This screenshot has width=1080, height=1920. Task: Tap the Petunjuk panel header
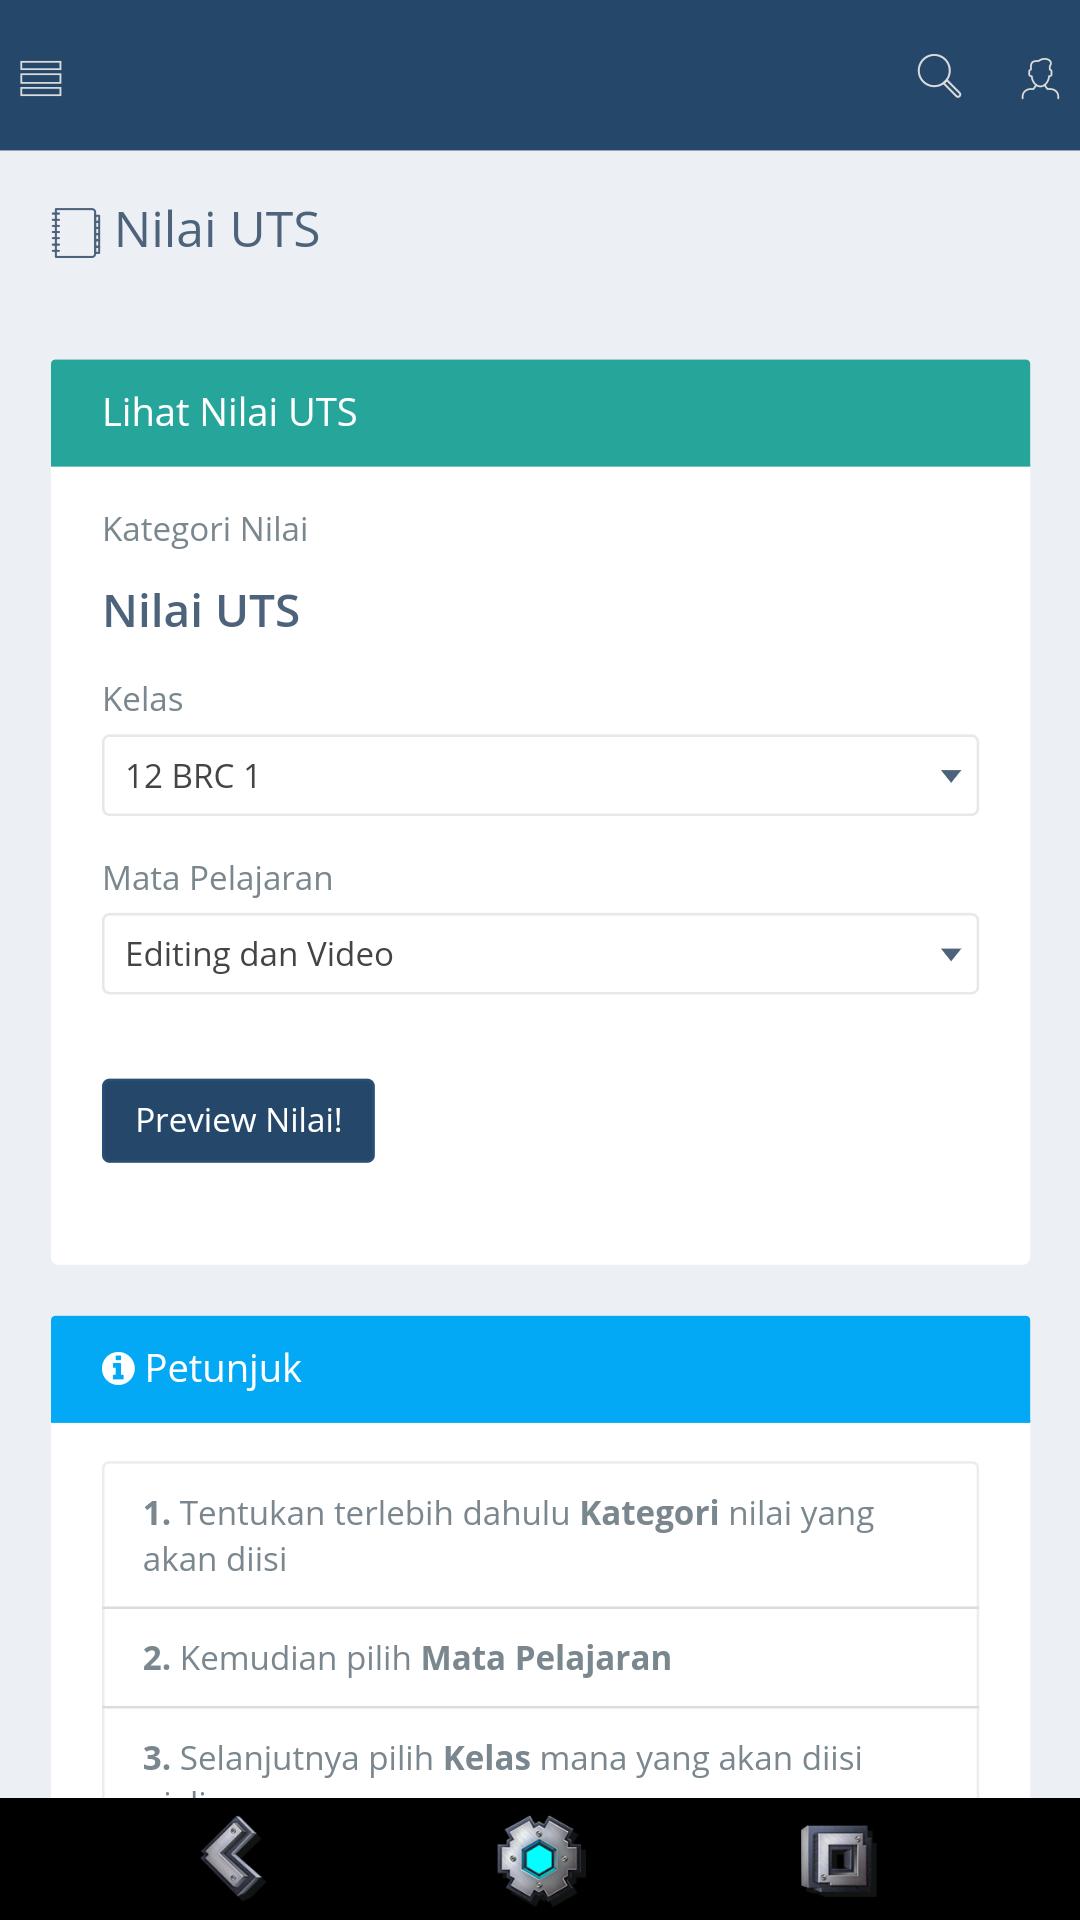pyautogui.click(x=540, y=1369)
